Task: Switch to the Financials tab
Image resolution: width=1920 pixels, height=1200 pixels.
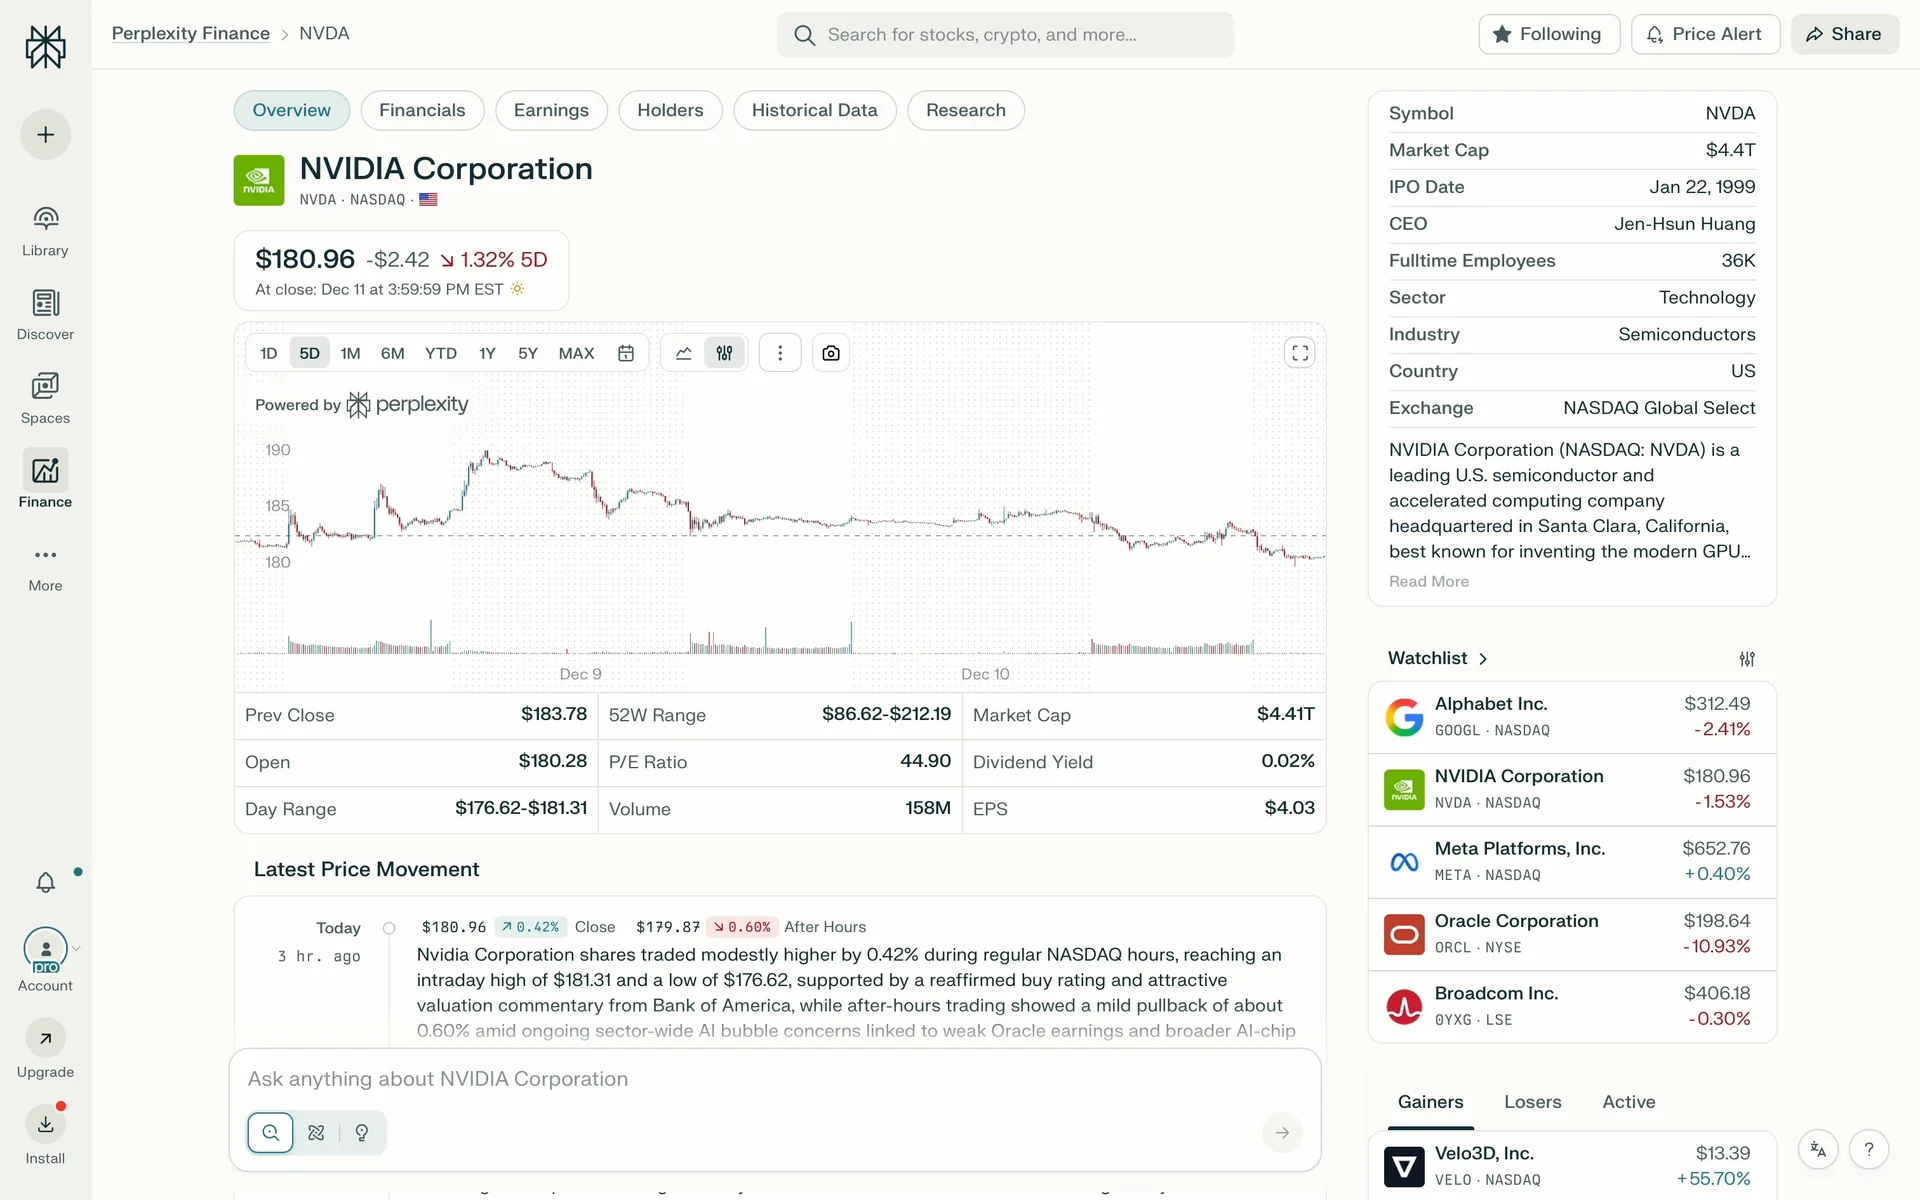Action: coord(422,110)
